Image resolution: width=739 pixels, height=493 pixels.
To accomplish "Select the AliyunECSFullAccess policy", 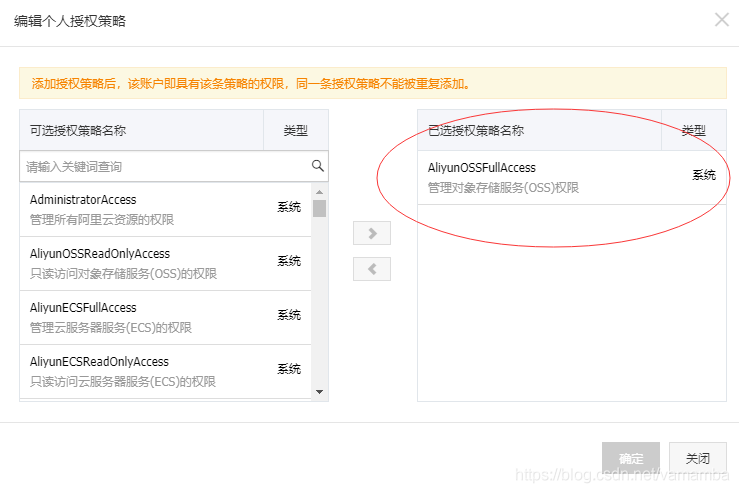I will point(165,318).
